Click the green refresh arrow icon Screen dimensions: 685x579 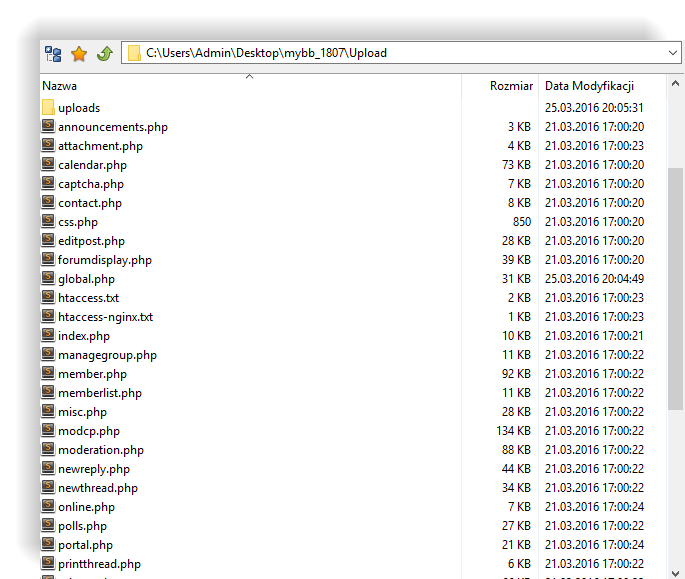click(104, 53)
